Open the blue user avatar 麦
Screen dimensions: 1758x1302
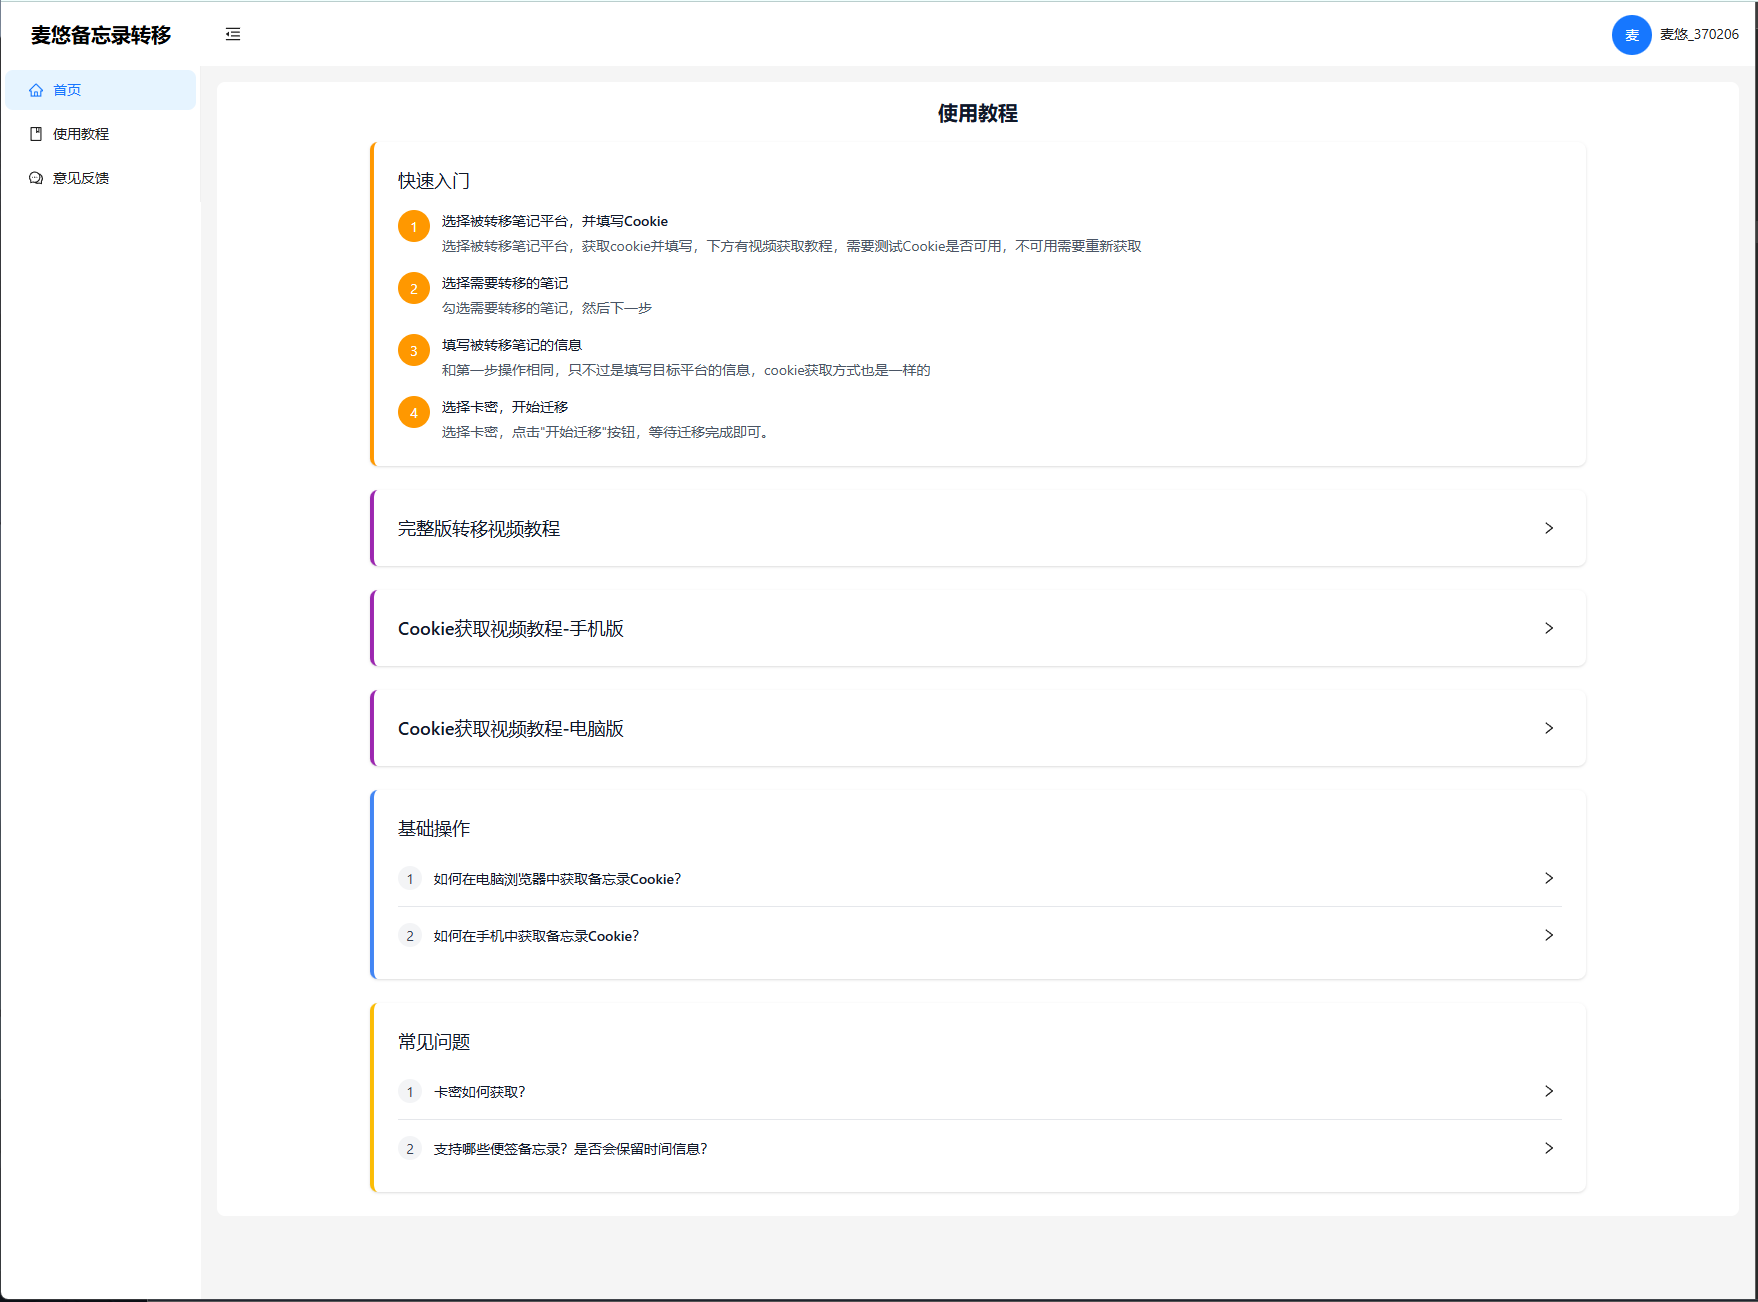pos(1631,35)
